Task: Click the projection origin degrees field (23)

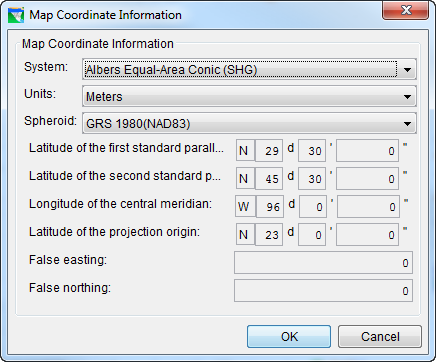Action: point(269,234)
